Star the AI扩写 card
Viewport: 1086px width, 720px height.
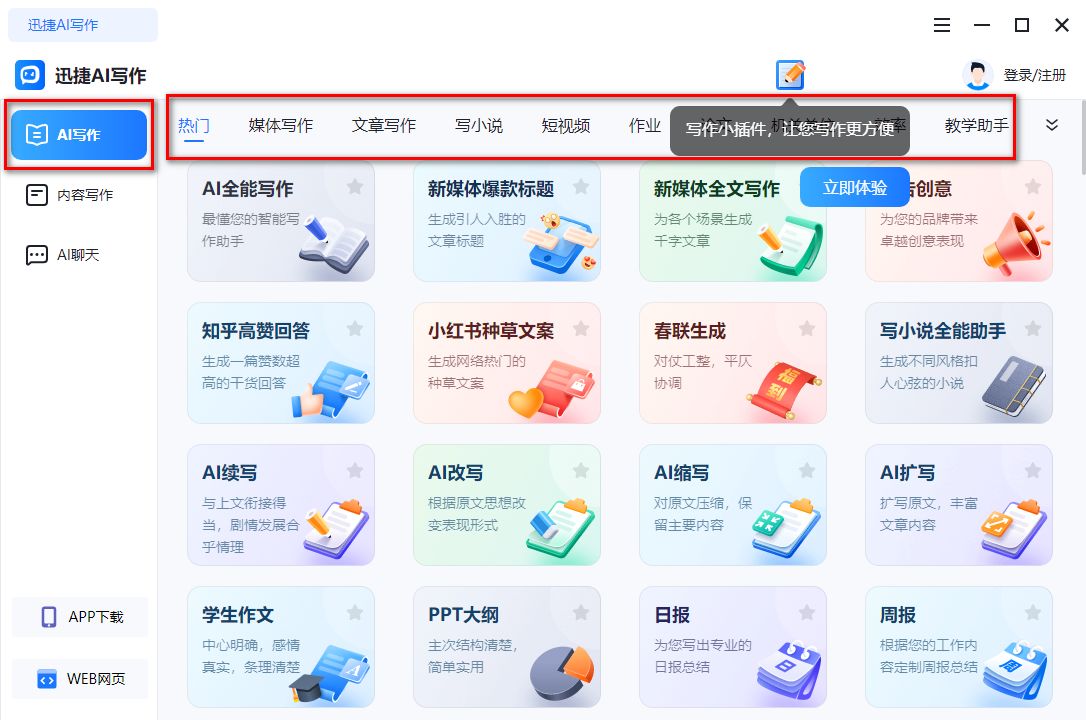tap(1033, 471)
